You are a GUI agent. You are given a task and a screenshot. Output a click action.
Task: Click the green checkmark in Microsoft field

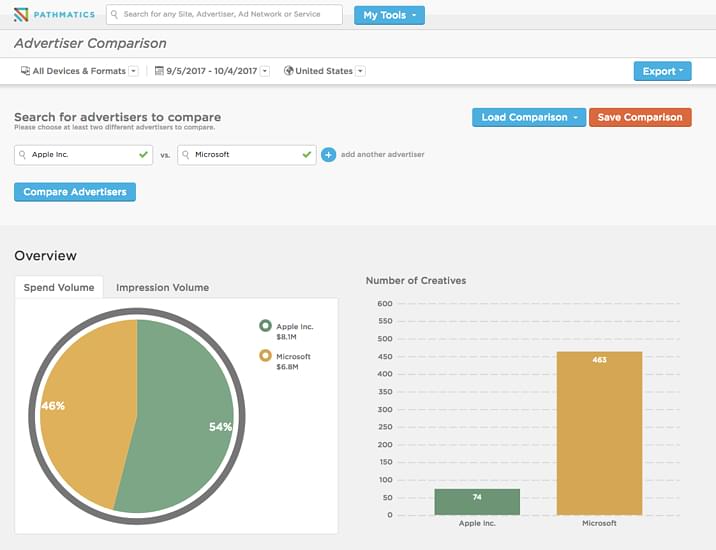click(x=307, y=155)
